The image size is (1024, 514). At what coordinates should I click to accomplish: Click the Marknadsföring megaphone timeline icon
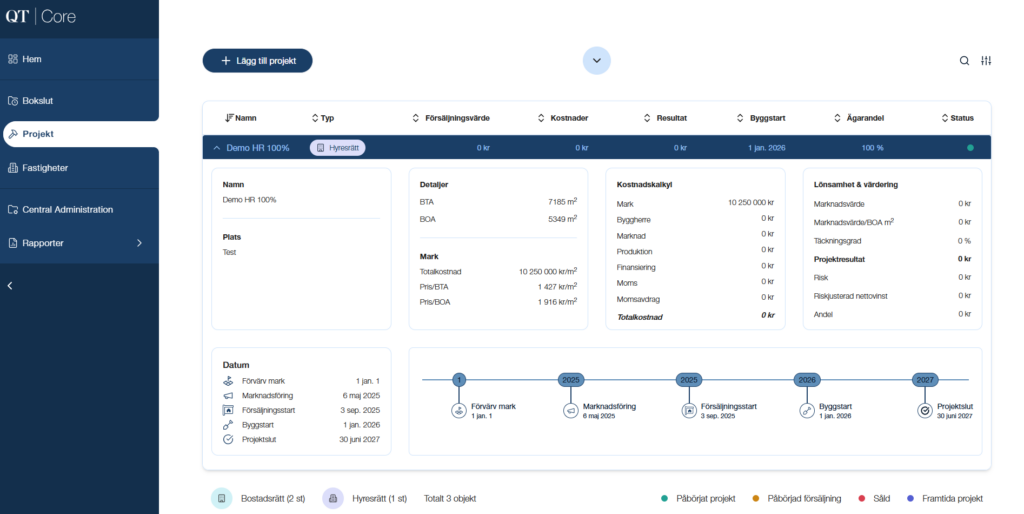pyautogui.click(x=571, y=410)
